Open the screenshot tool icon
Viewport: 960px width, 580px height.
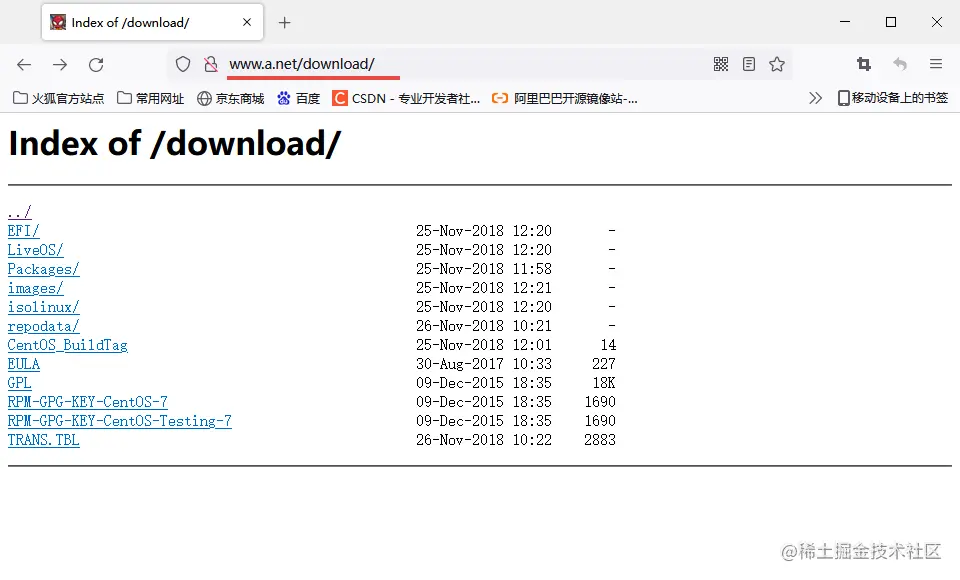[x=863, y=63]
